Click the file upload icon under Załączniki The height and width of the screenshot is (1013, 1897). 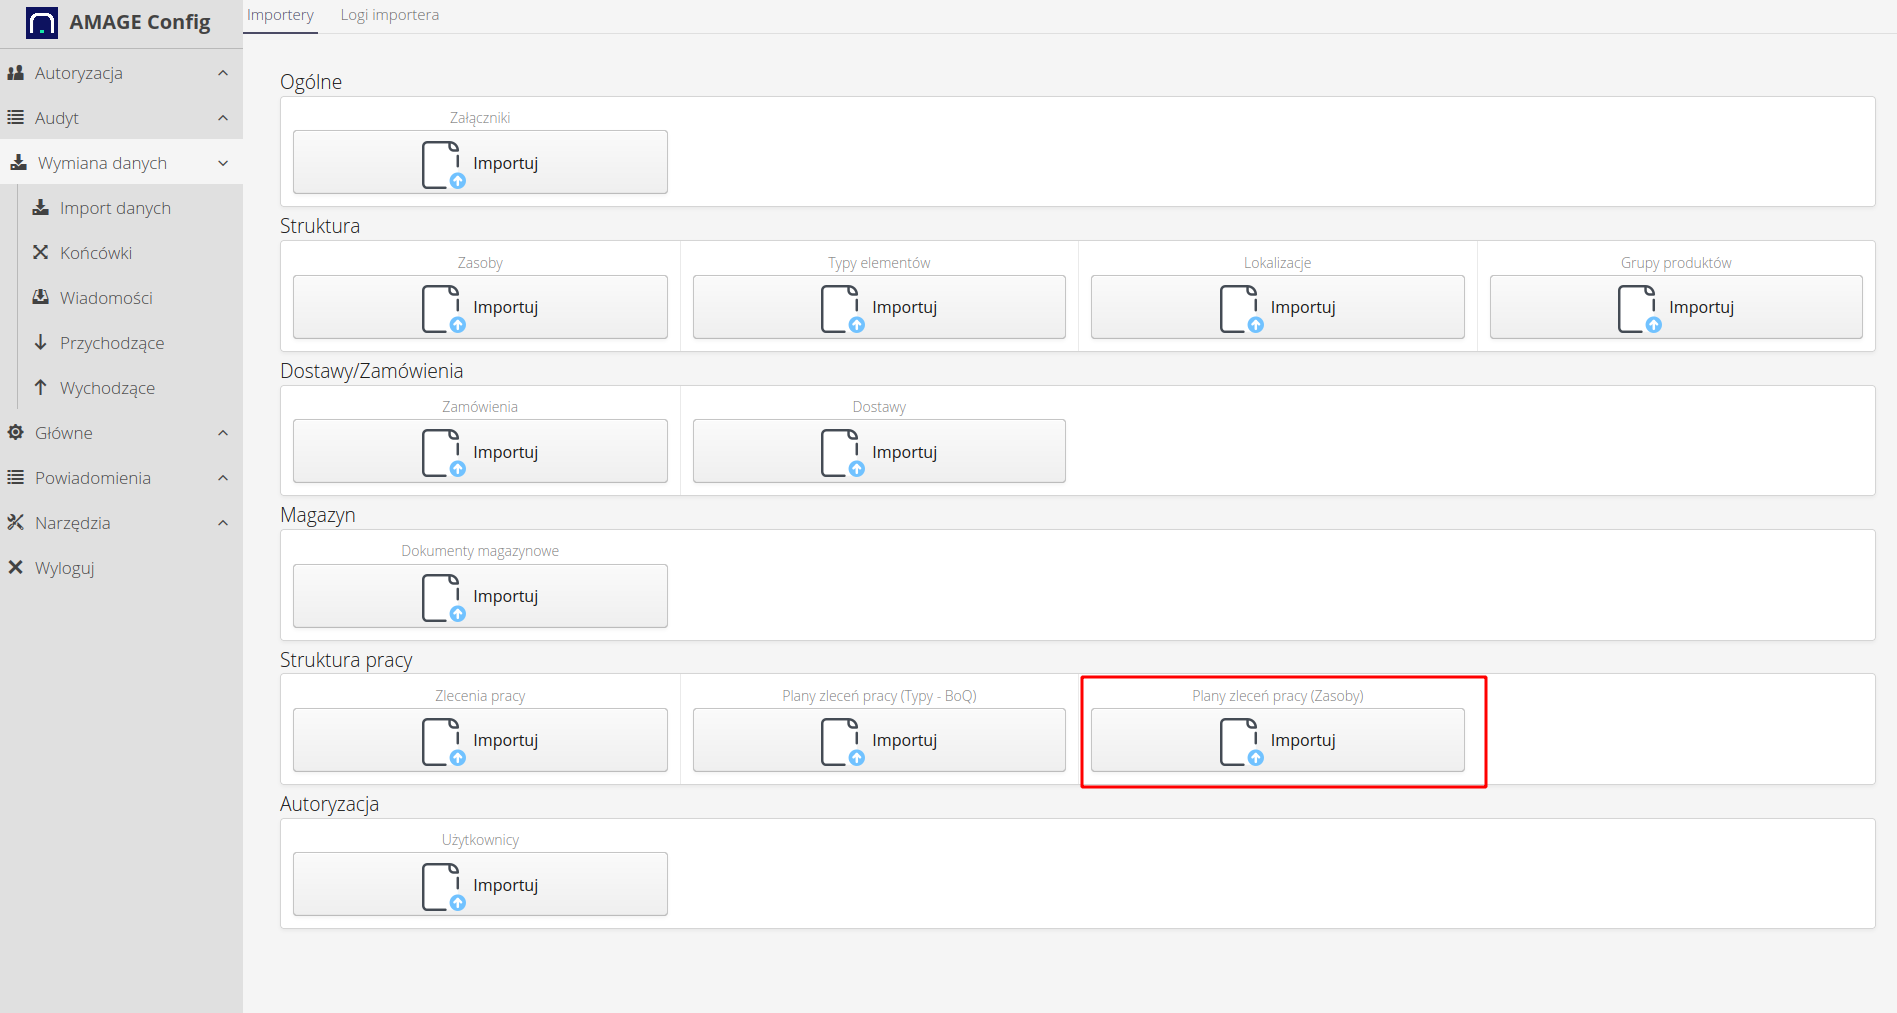pos(443,164)
